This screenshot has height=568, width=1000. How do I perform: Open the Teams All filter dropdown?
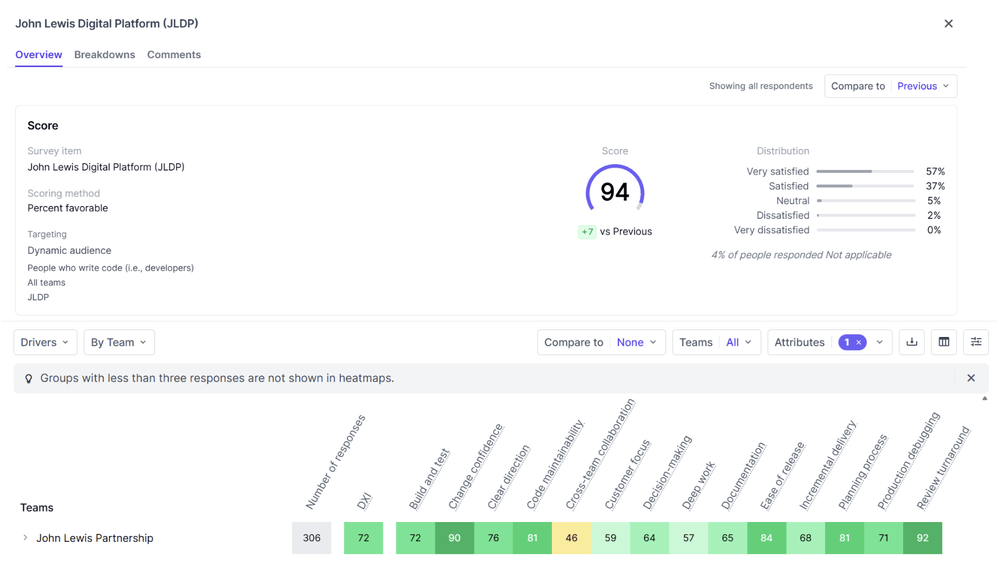click(x=716, y=342)
